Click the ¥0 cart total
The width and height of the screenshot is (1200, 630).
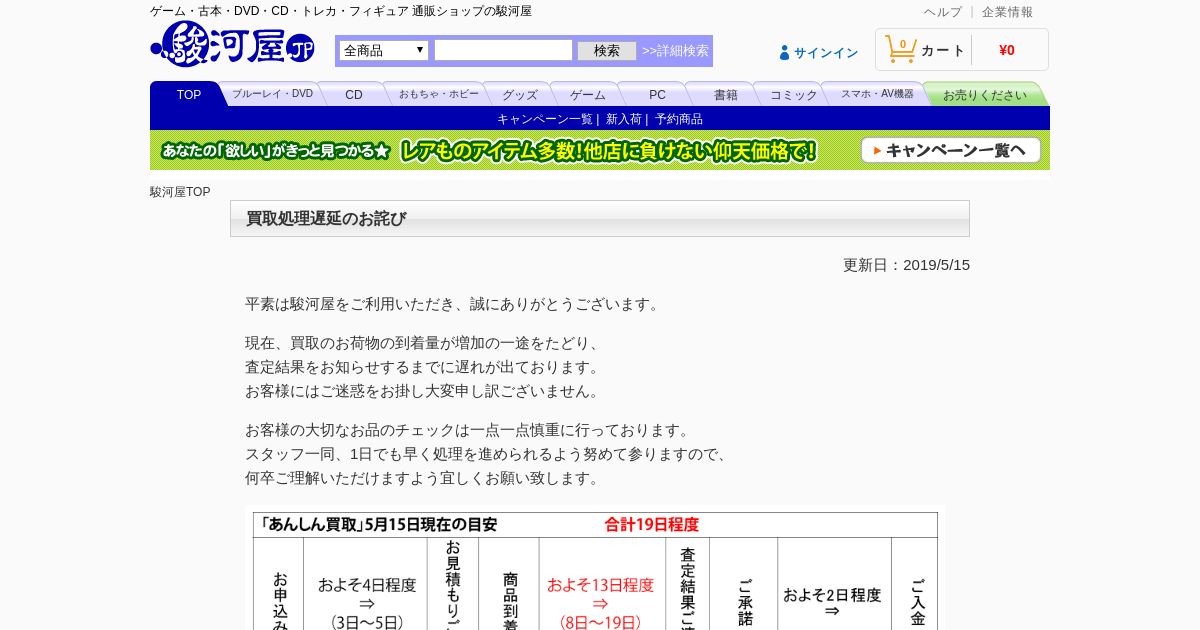(1007, 50)
